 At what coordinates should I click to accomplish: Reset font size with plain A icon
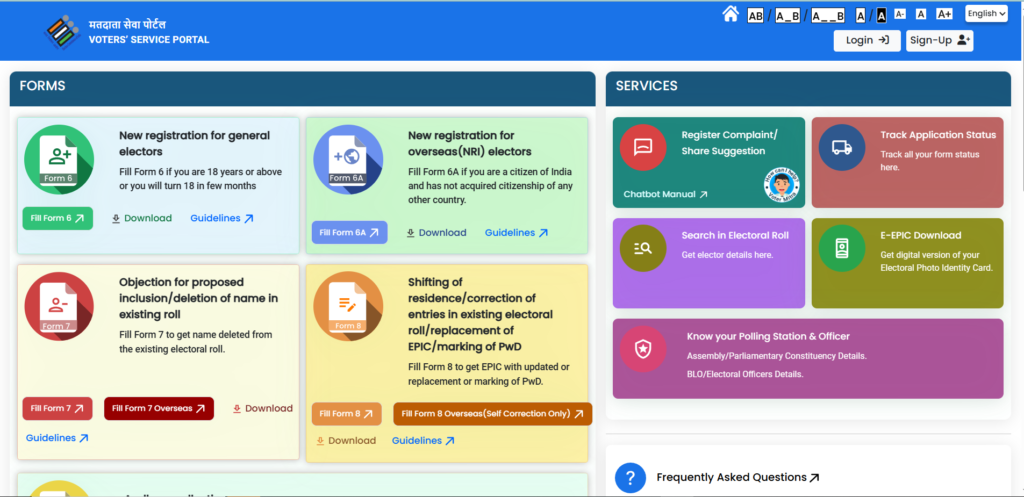(x=921, y=14)
